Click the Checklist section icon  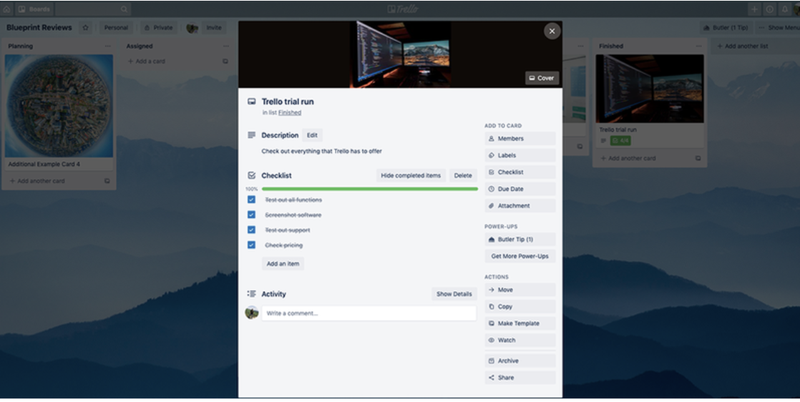pyautogui.click(x=252, y=175)
